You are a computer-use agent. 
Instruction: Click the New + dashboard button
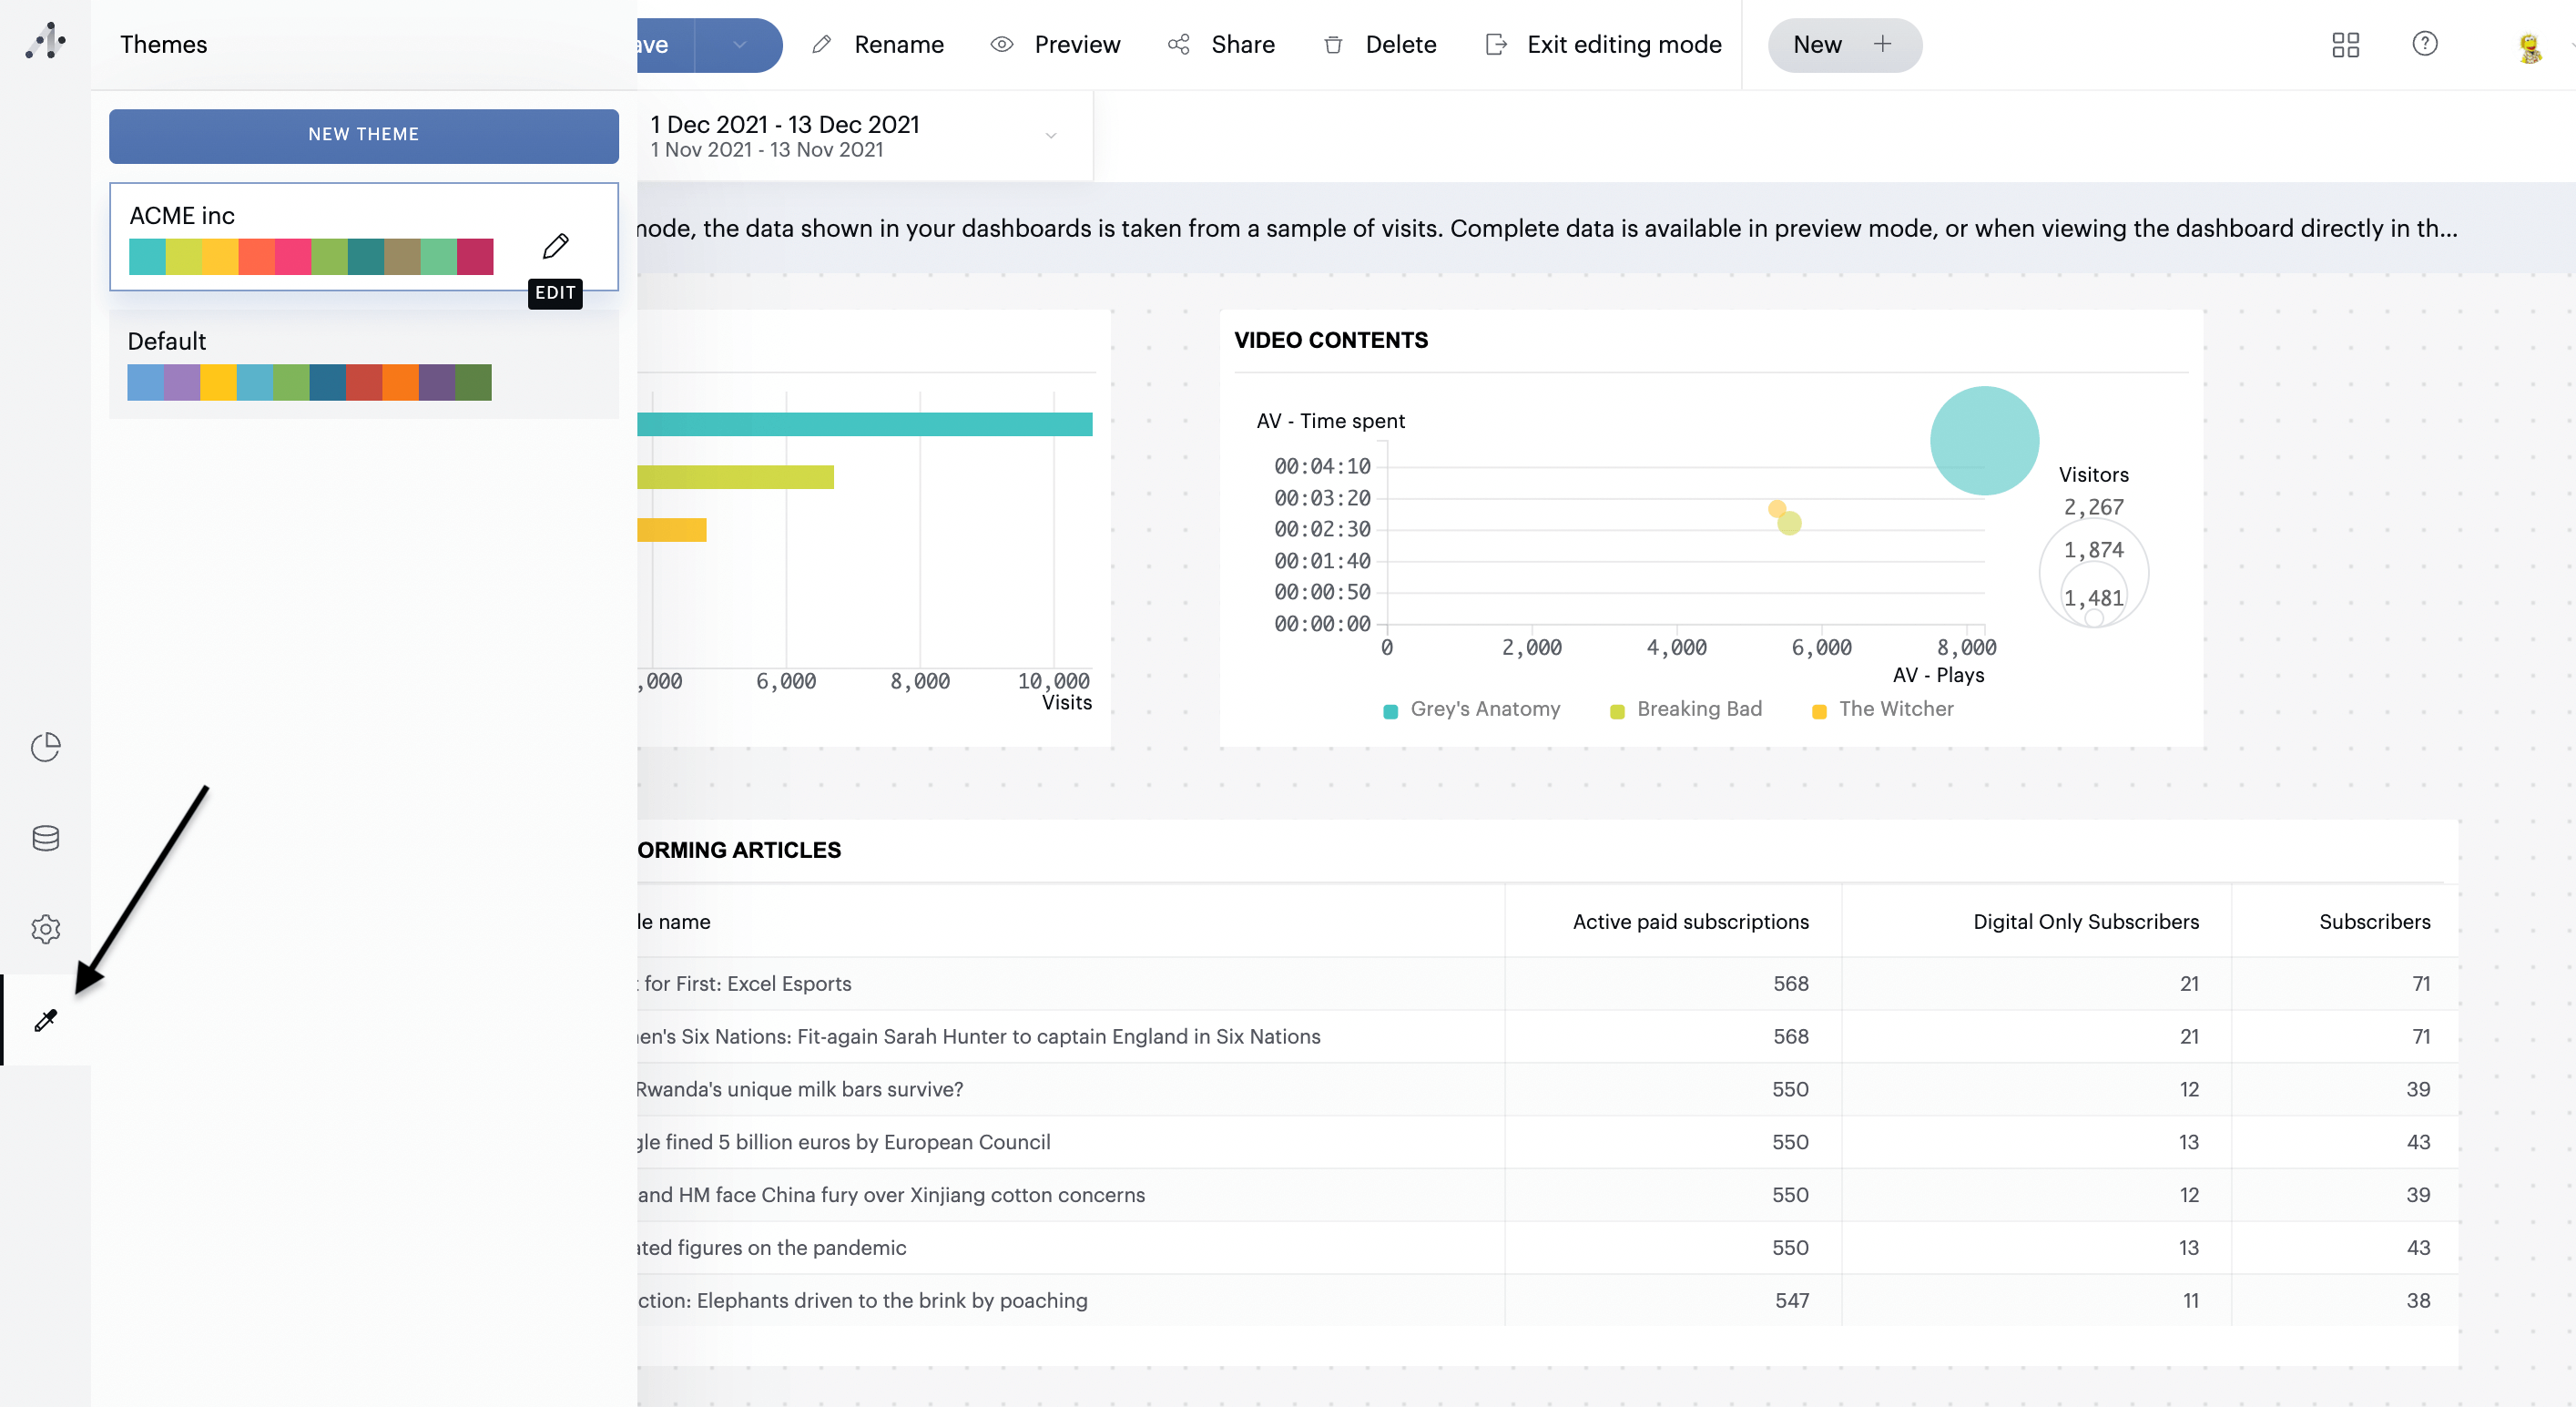tap(1843, 44)
